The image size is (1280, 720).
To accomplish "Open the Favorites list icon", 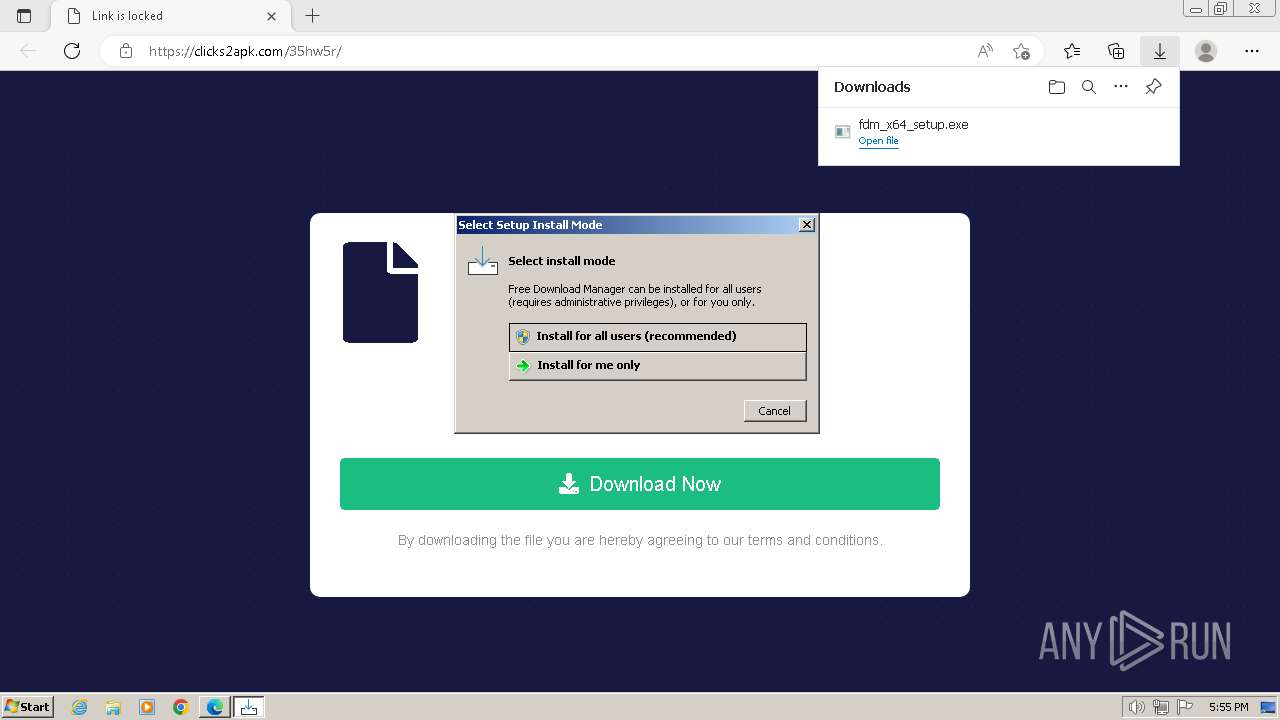I will coord(1072,51).
